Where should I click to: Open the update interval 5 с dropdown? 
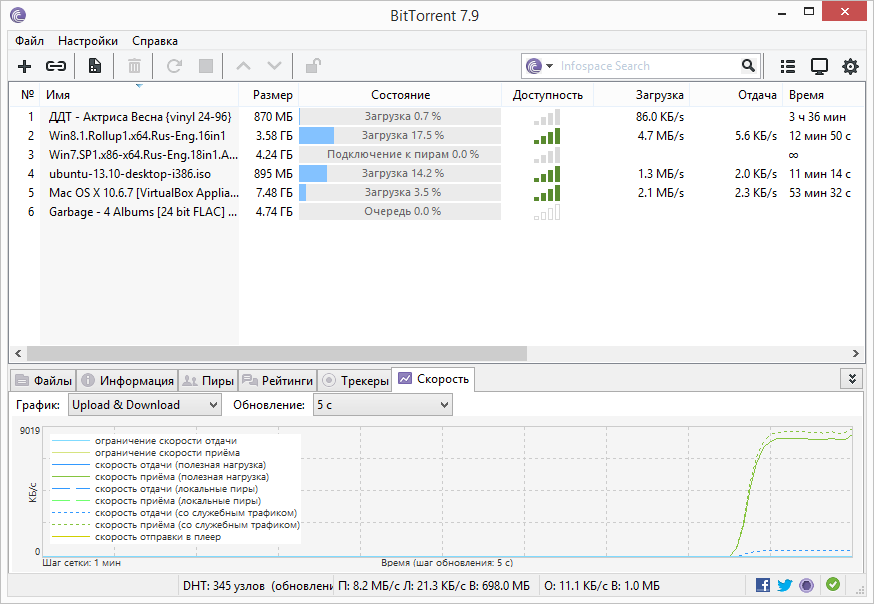coord(382,405)
